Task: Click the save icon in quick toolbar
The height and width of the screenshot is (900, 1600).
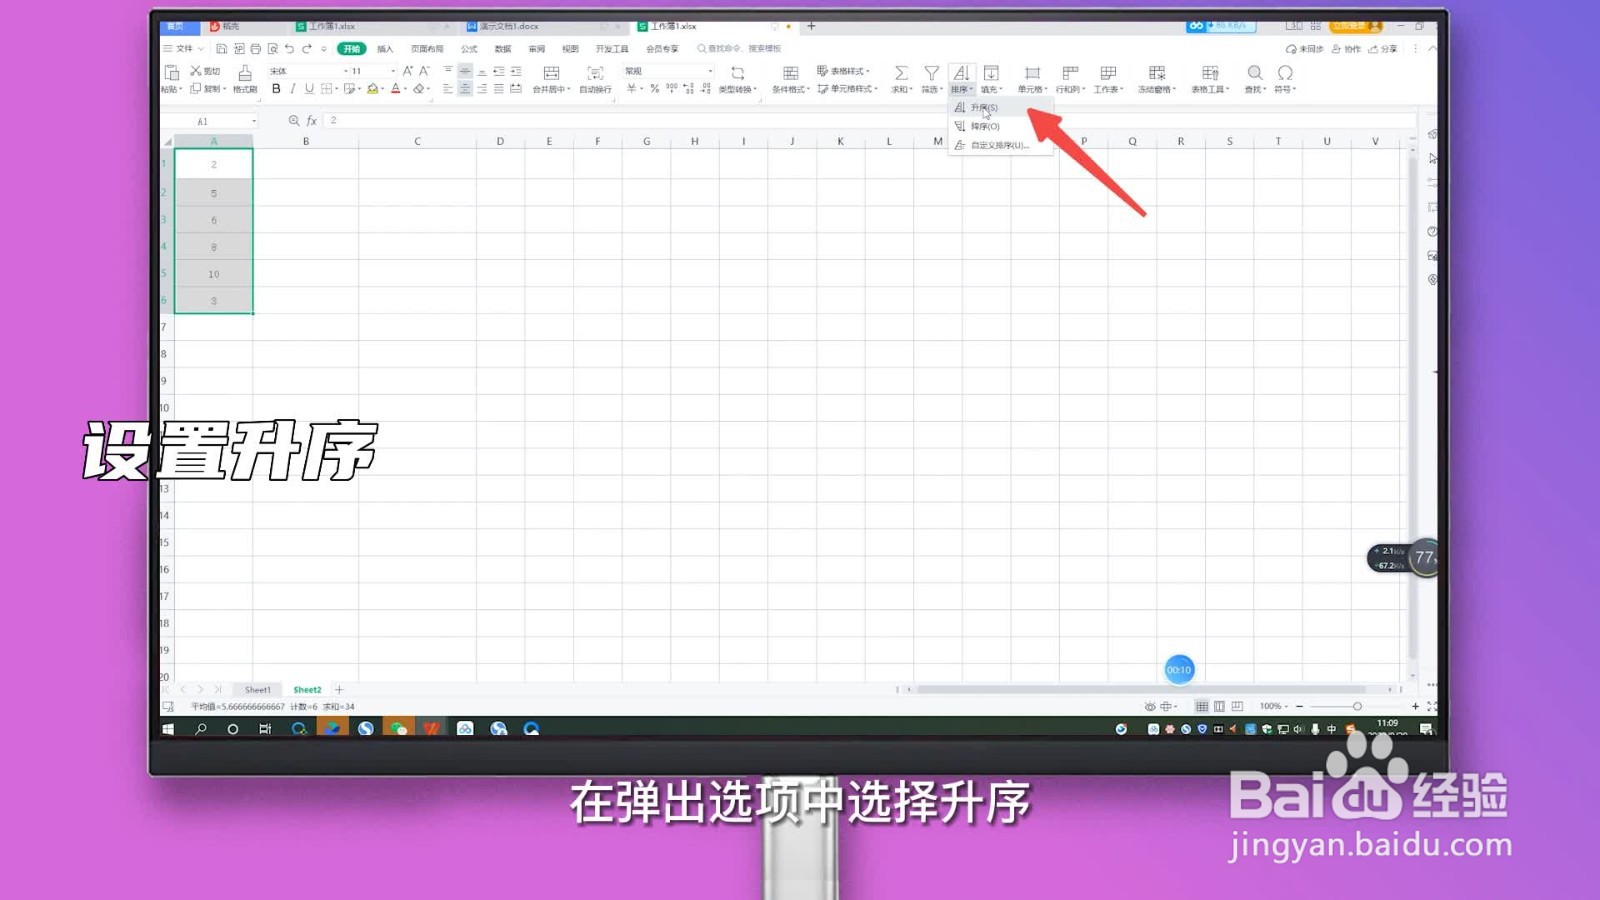Action: [x=222, y=48]
